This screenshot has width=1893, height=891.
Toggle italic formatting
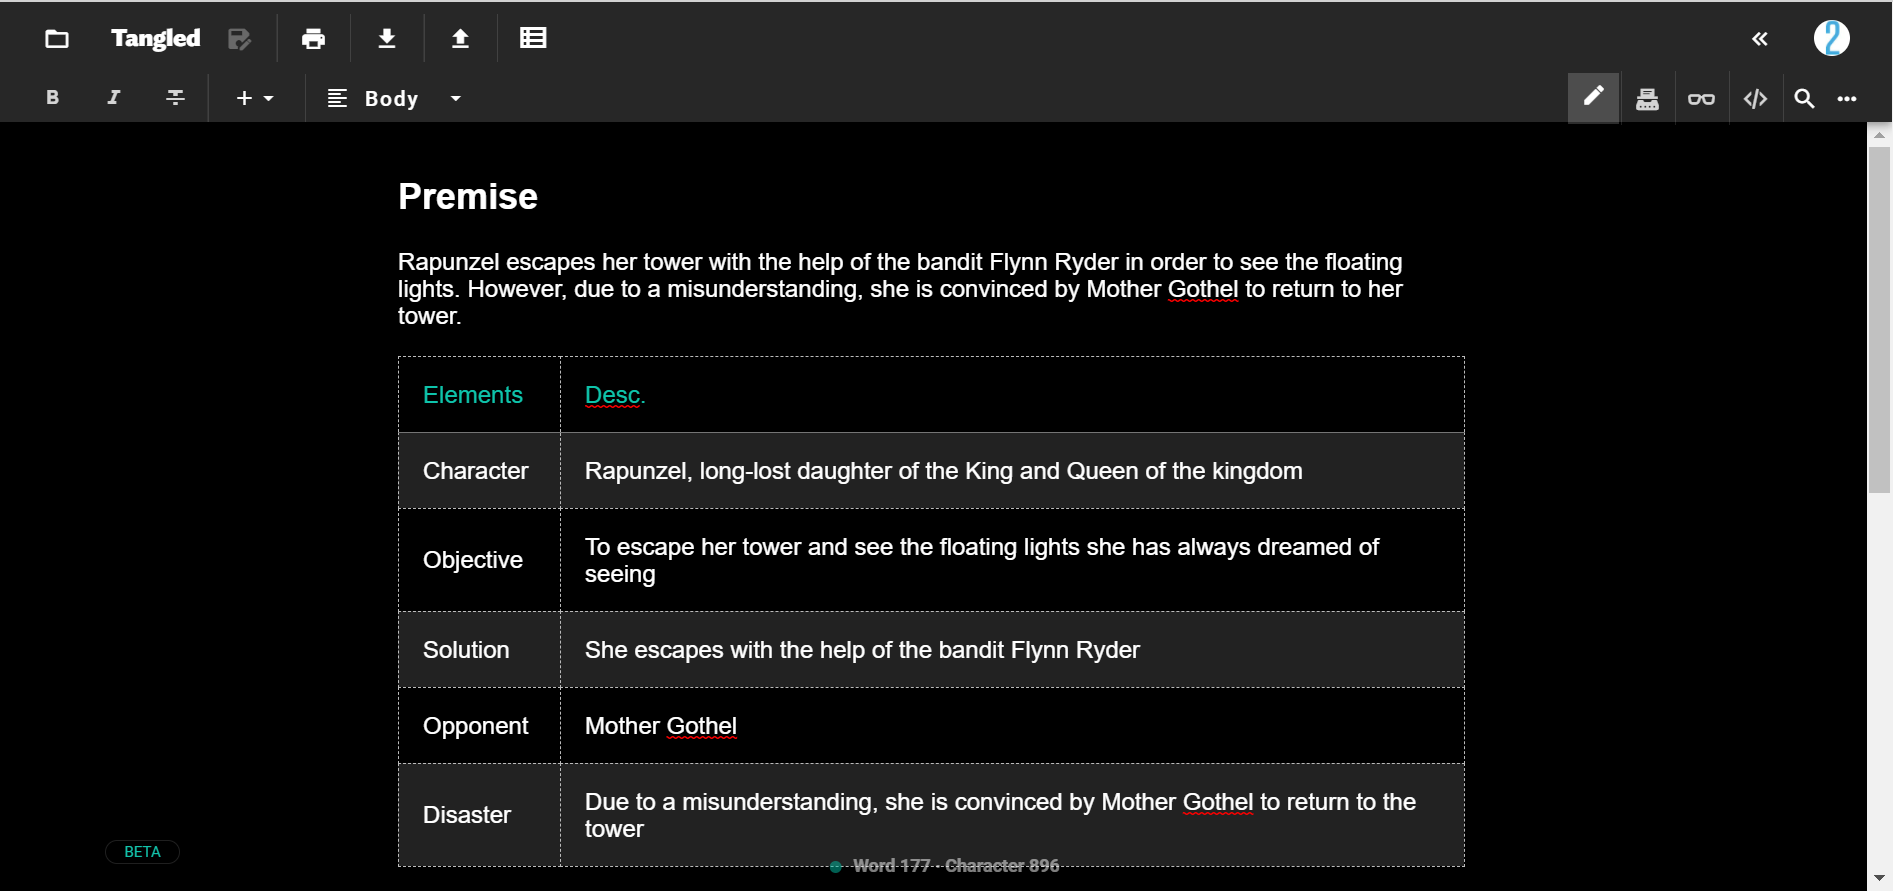point(114,98)
